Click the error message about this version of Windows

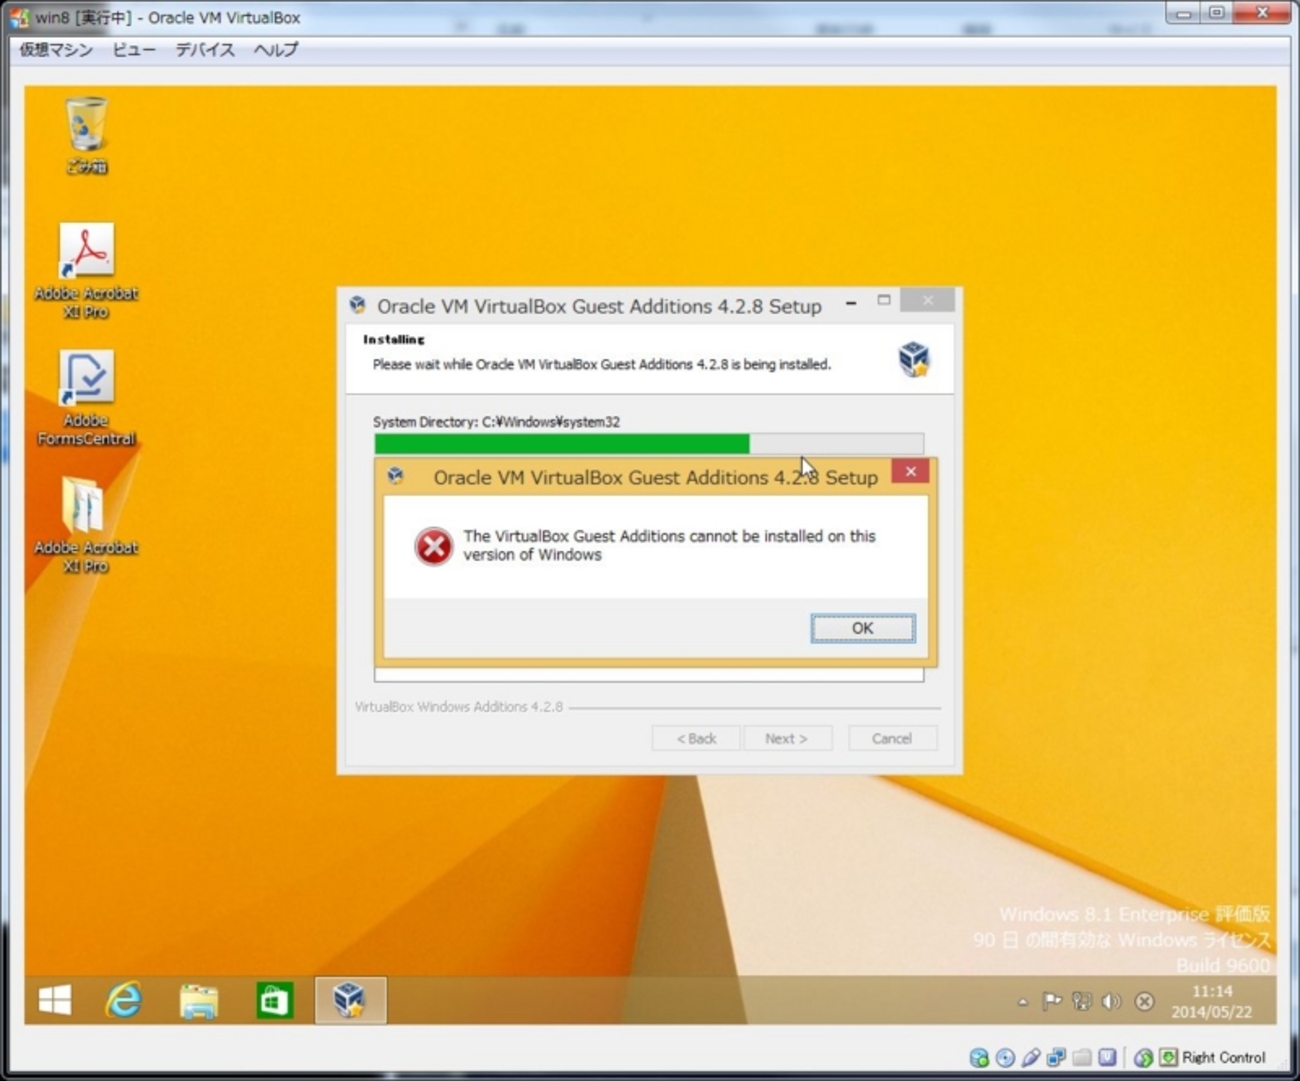[x=669, y=545]
